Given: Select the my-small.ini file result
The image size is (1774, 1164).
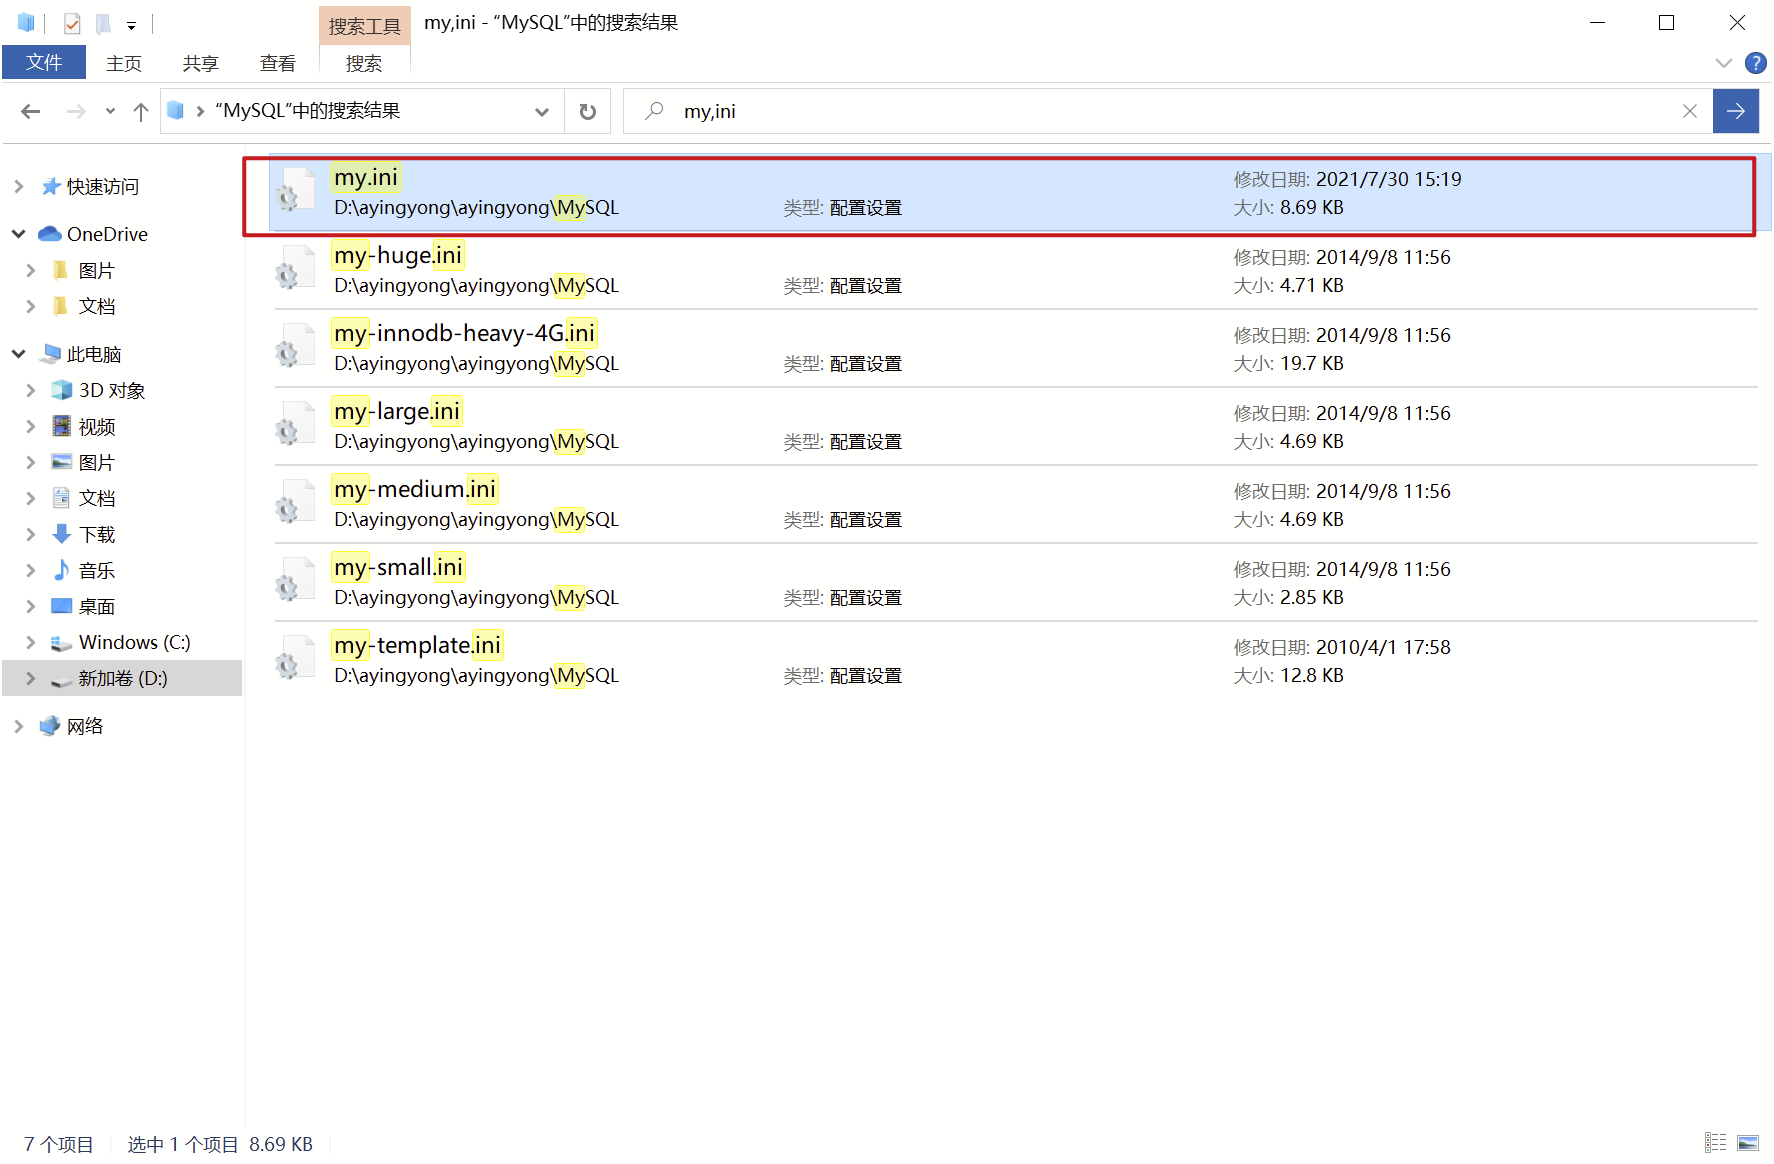Looking at the screenshot, I should (1015, 583).
